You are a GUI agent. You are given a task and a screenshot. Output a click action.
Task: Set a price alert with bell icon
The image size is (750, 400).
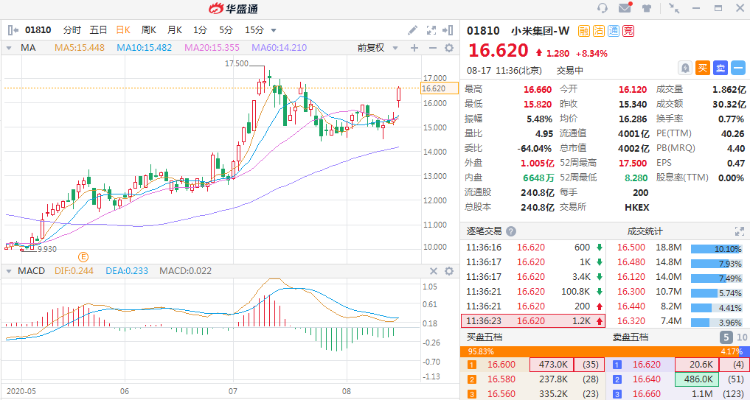click(x=685, y=68)
